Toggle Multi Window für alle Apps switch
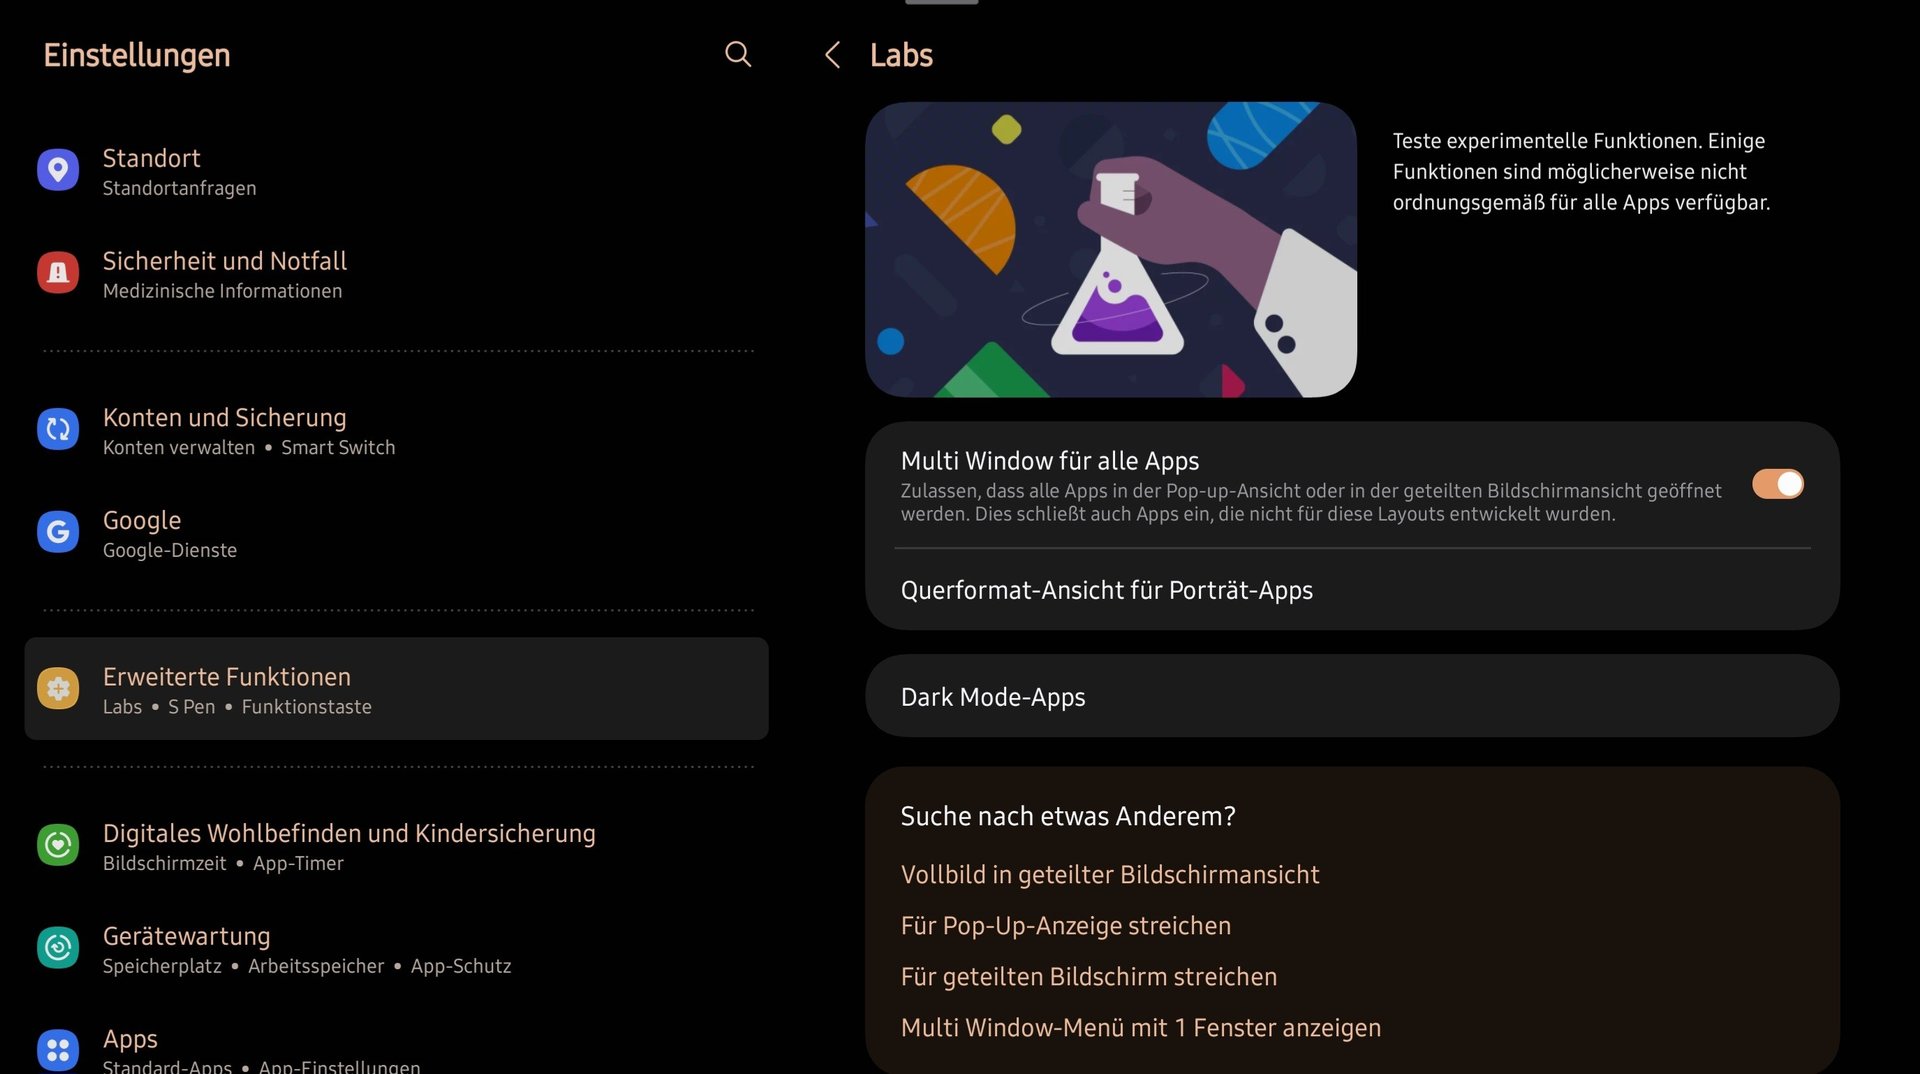The image size is (1920, 1074). tap(1777, 484)
